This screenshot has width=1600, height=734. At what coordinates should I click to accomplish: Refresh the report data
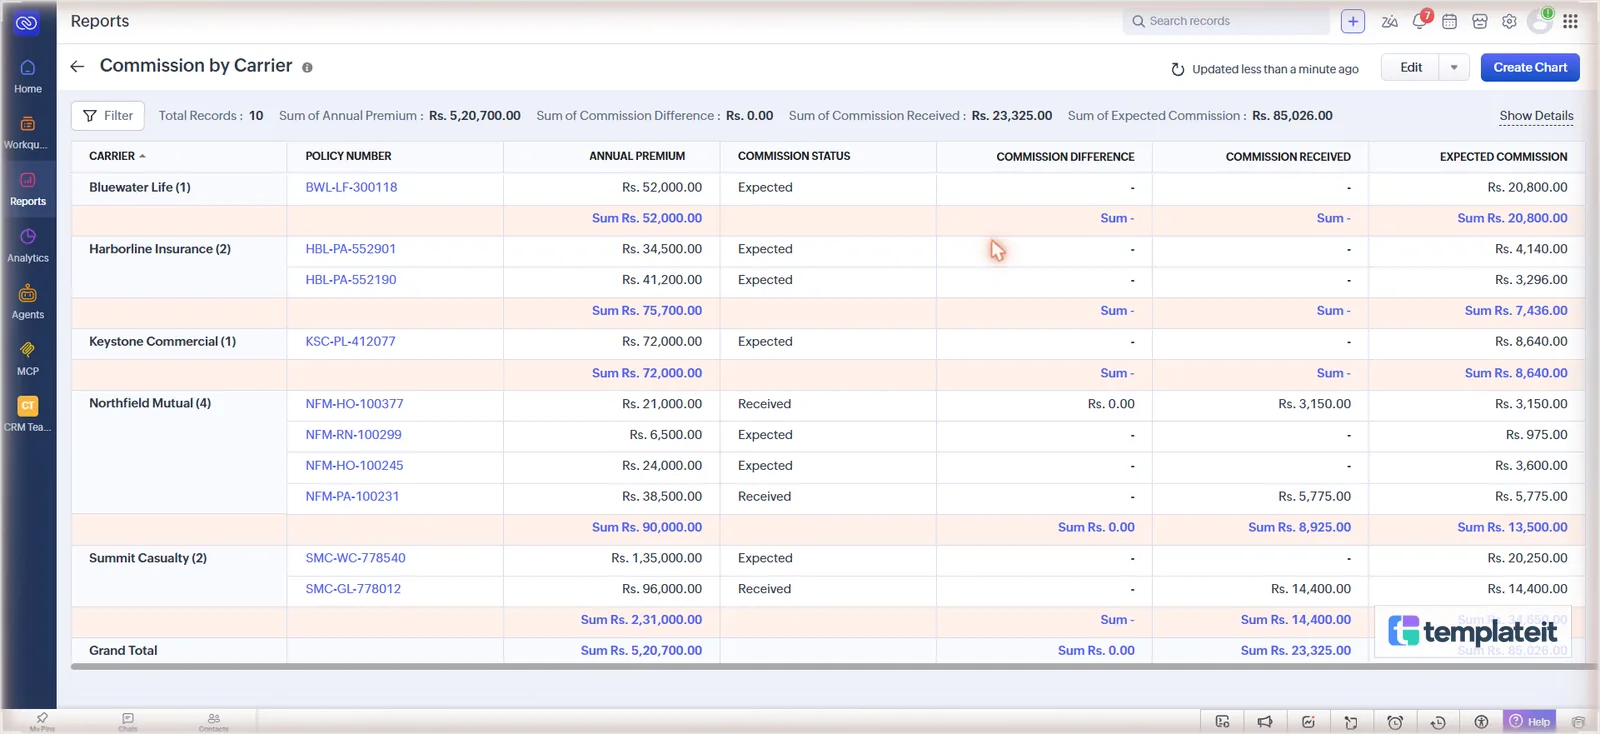[x=1178, y=69]
